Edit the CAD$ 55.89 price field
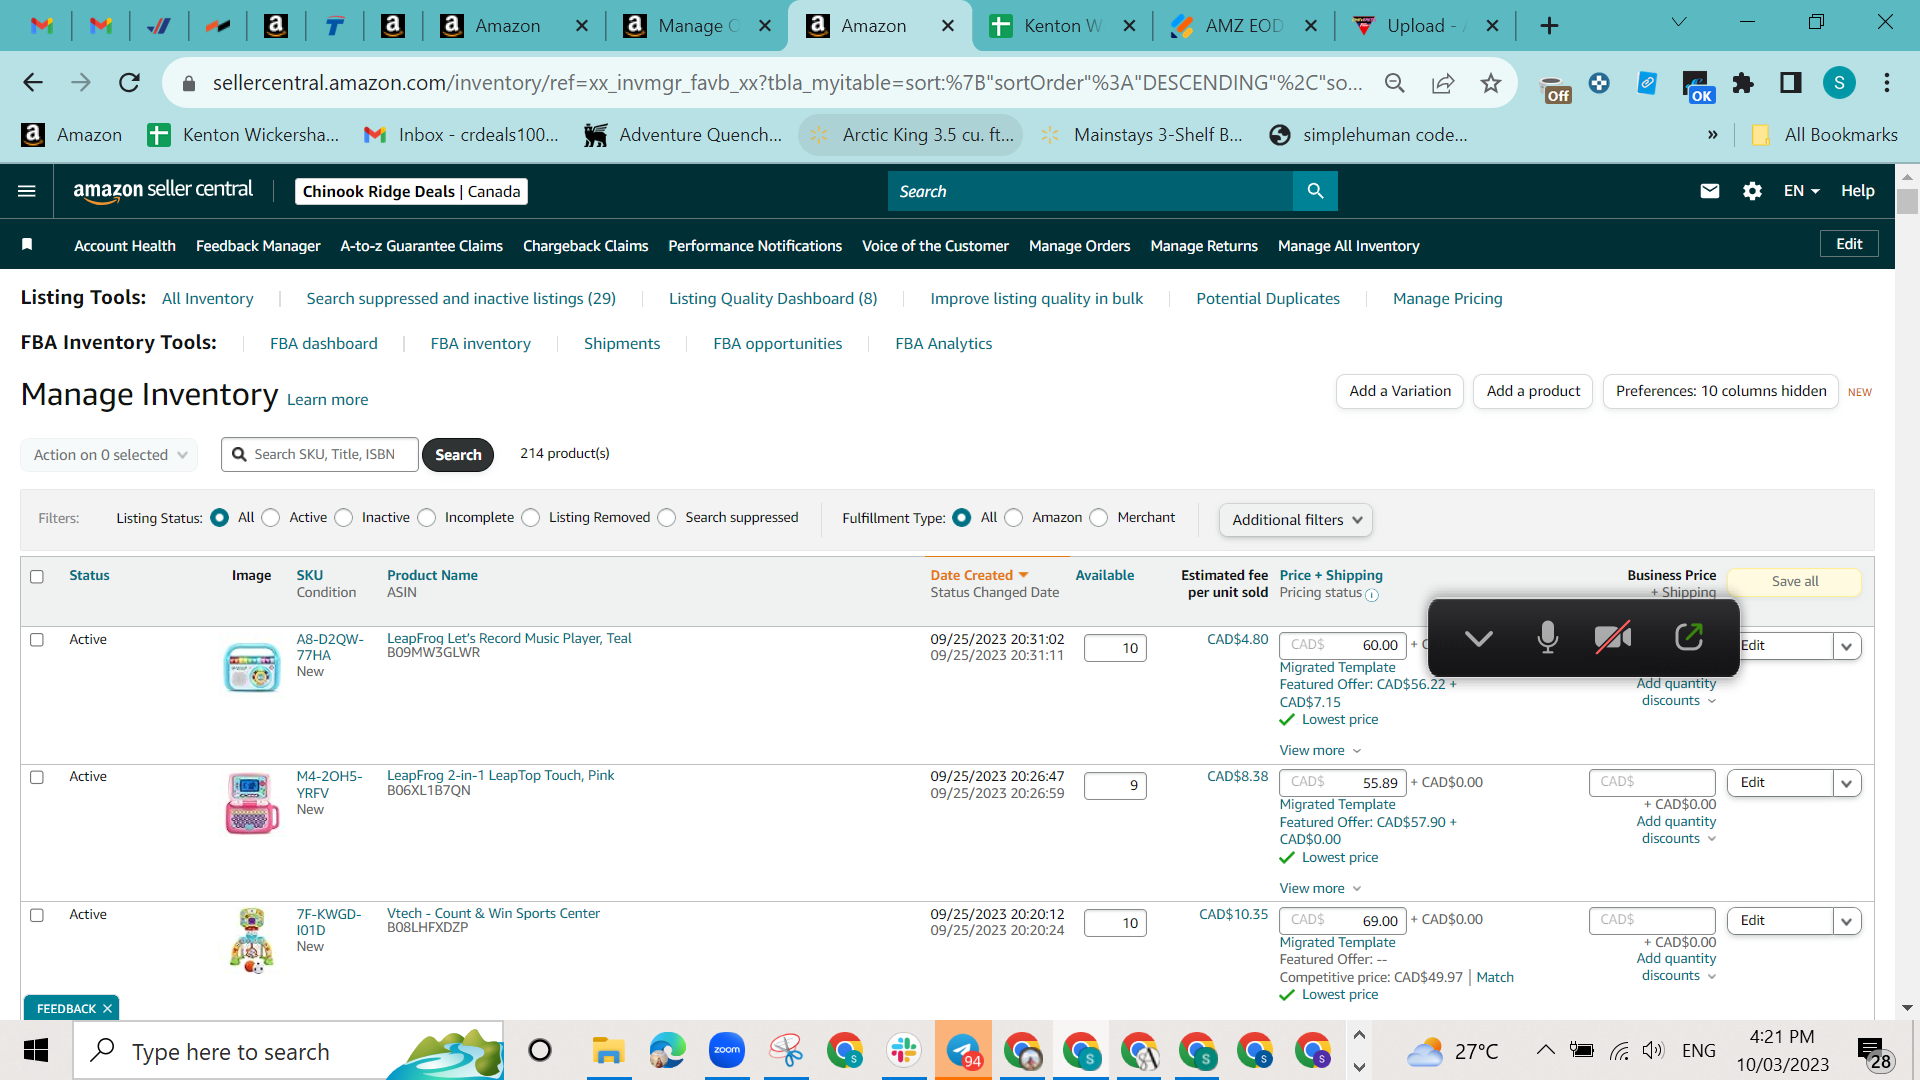Image resolution: width=1920 pixels, height=1080 pixels. click(1343, 783)
